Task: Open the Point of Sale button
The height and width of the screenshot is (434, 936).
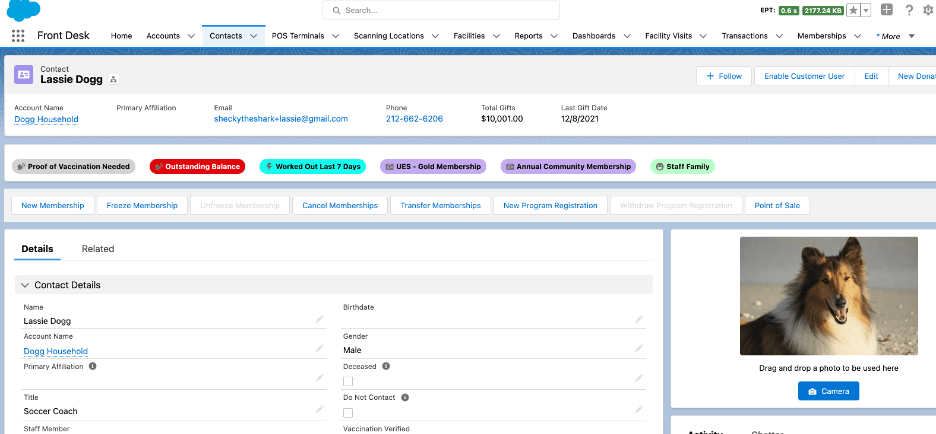Action: (x=777, y=205)
